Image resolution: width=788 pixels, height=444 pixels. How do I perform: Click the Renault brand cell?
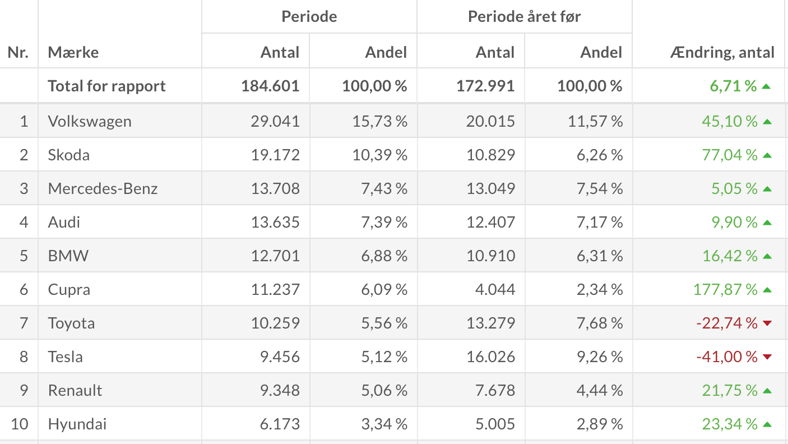pyautogui.click(x=75, y=390)
